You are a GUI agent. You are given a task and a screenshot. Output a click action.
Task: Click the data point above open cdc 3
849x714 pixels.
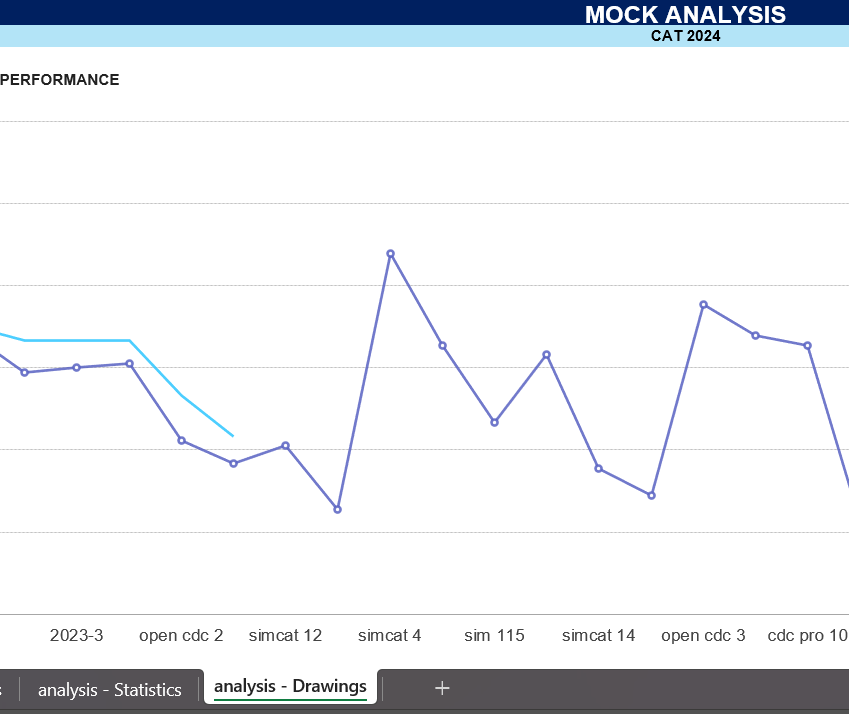[704, 304]
